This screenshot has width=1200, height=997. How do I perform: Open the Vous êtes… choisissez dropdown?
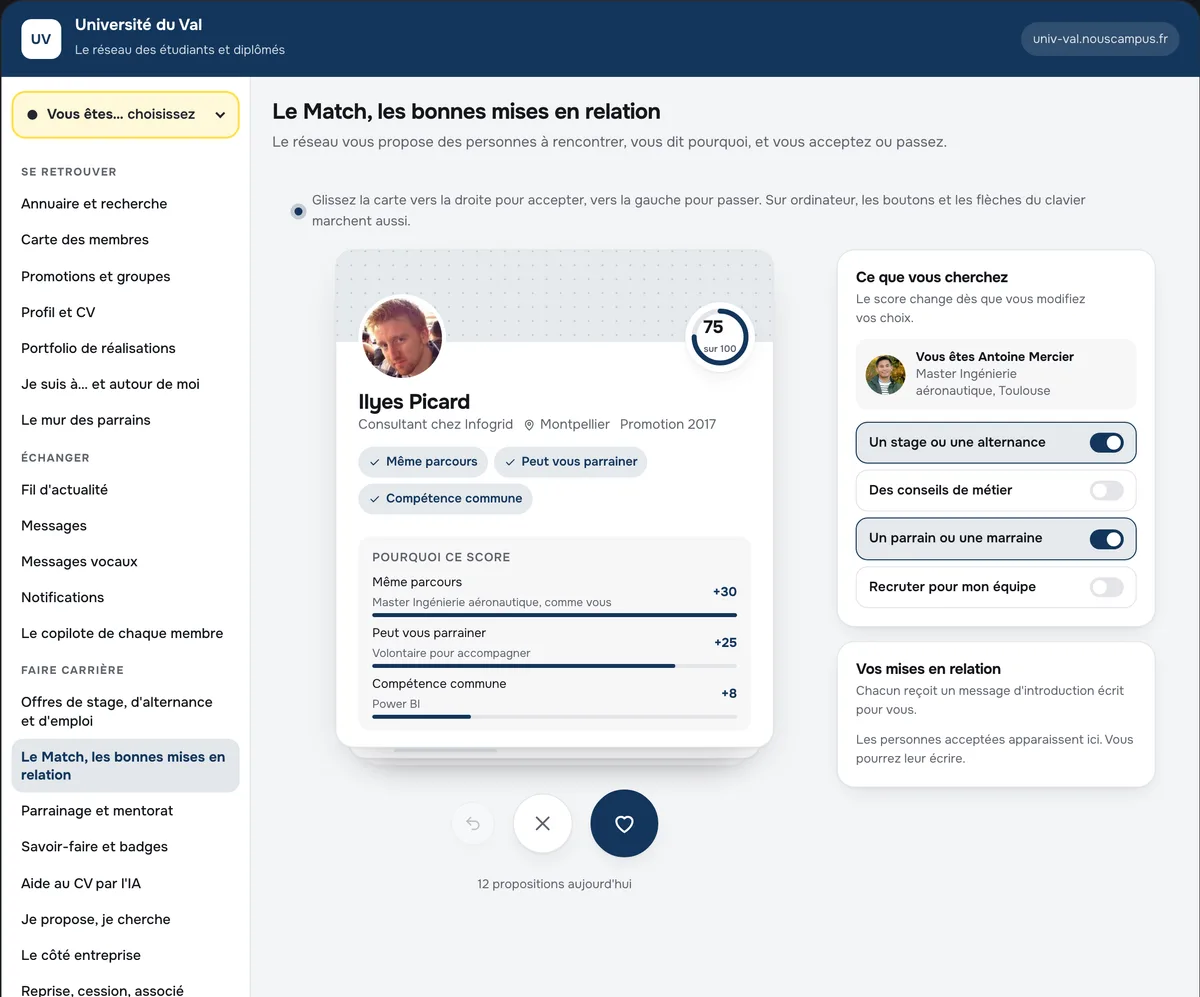[126, 115]
